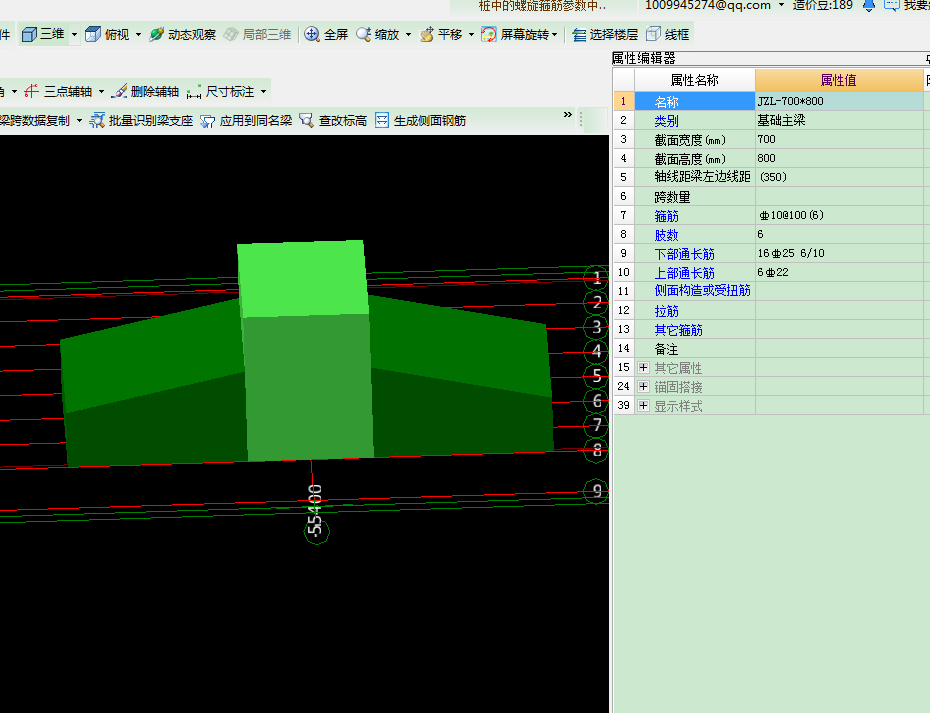The image size is (930, 713).
Task: Click 备注 value cell
Action: point(839,348)
